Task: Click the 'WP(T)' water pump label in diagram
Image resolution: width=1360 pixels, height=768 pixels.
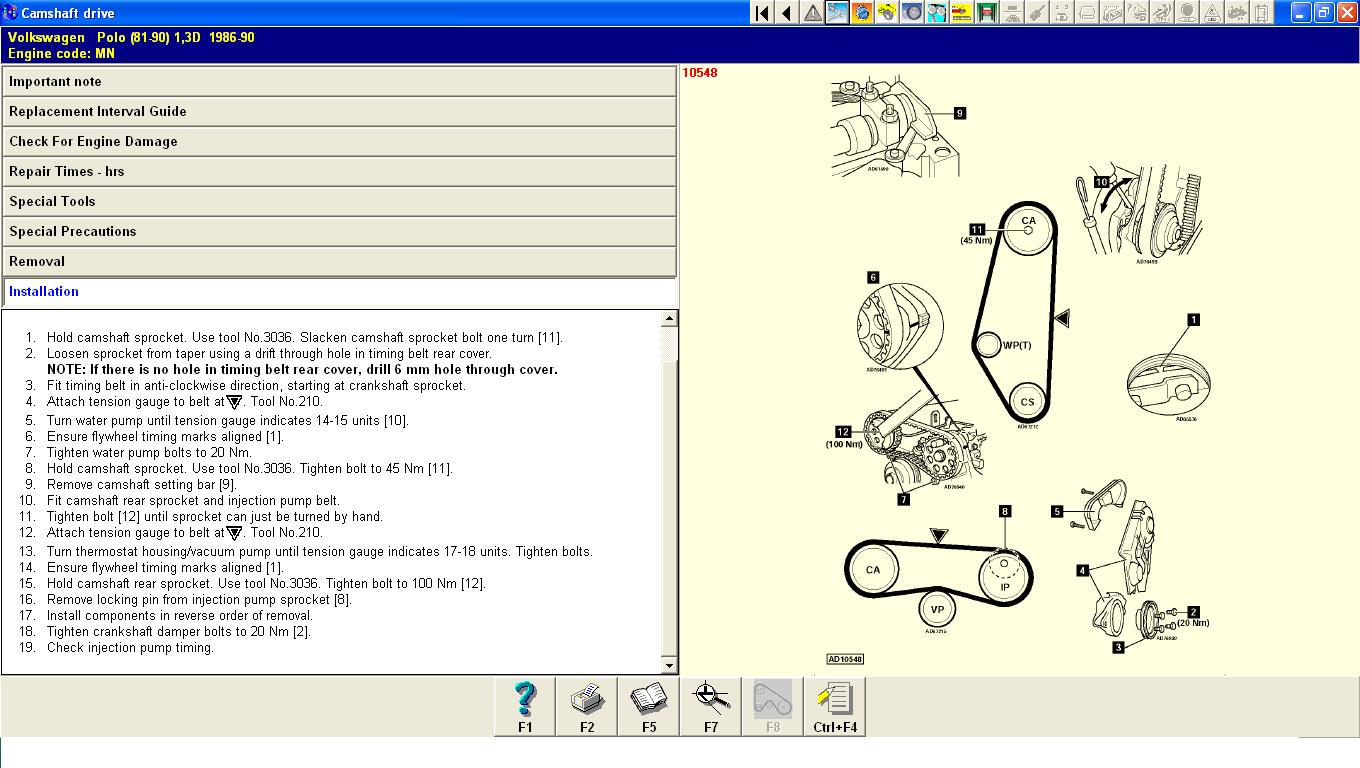Action: (x=1016, y=346)
